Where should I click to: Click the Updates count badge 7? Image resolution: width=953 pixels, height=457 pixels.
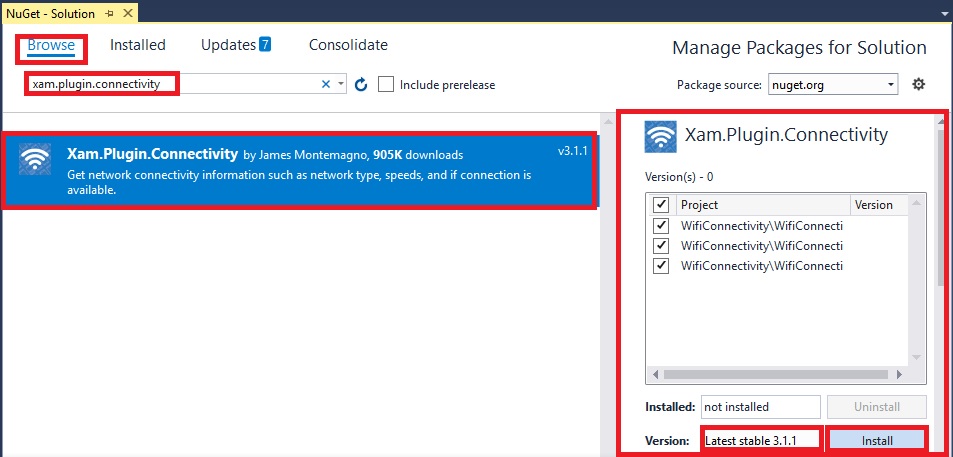(264, 44)
